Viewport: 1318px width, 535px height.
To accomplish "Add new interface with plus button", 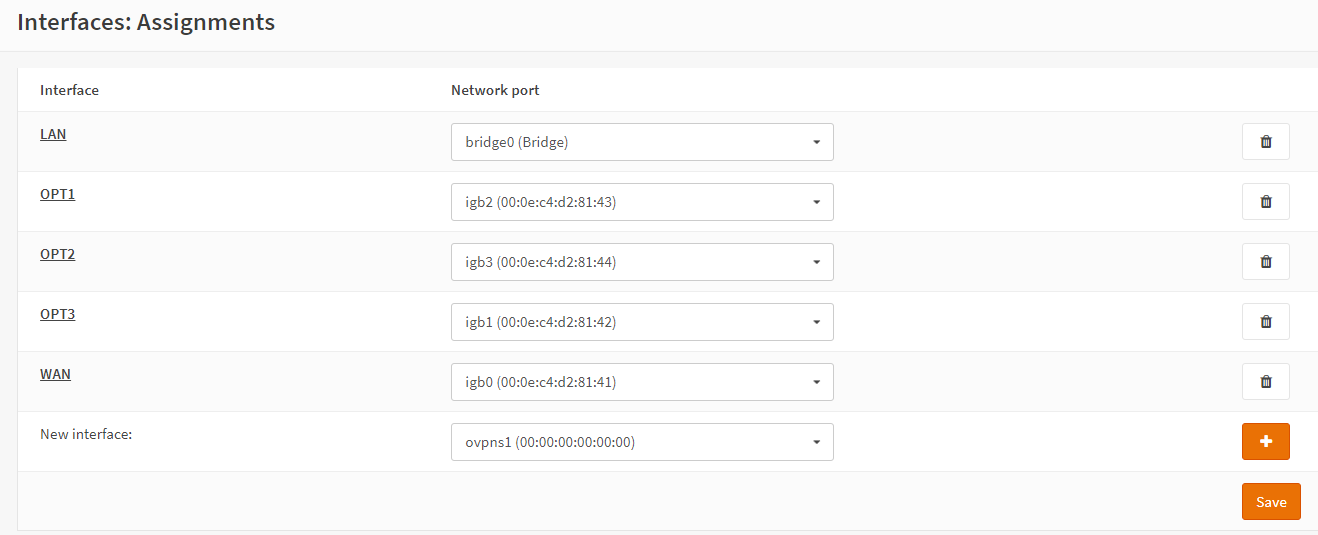I will click(1265, 442).
